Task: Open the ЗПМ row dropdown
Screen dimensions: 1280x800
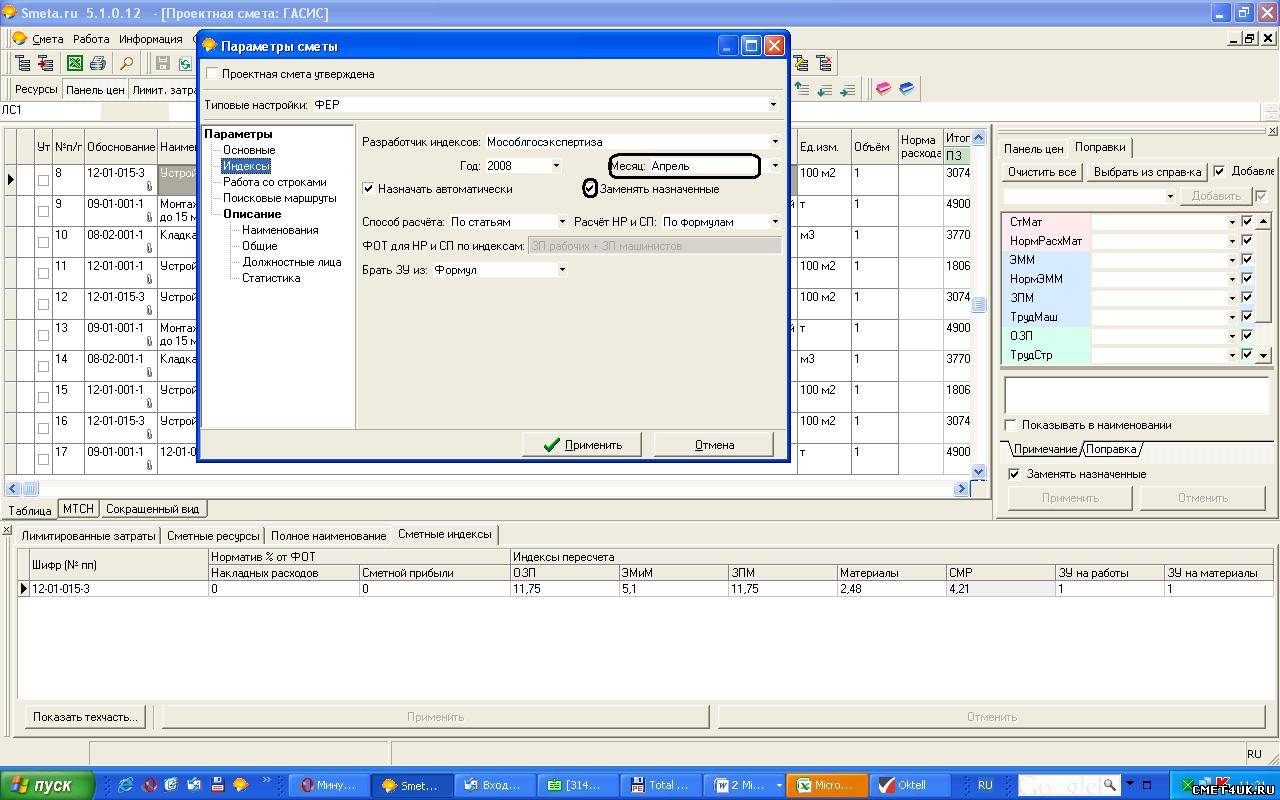Action: click(x=1232, y=298)
